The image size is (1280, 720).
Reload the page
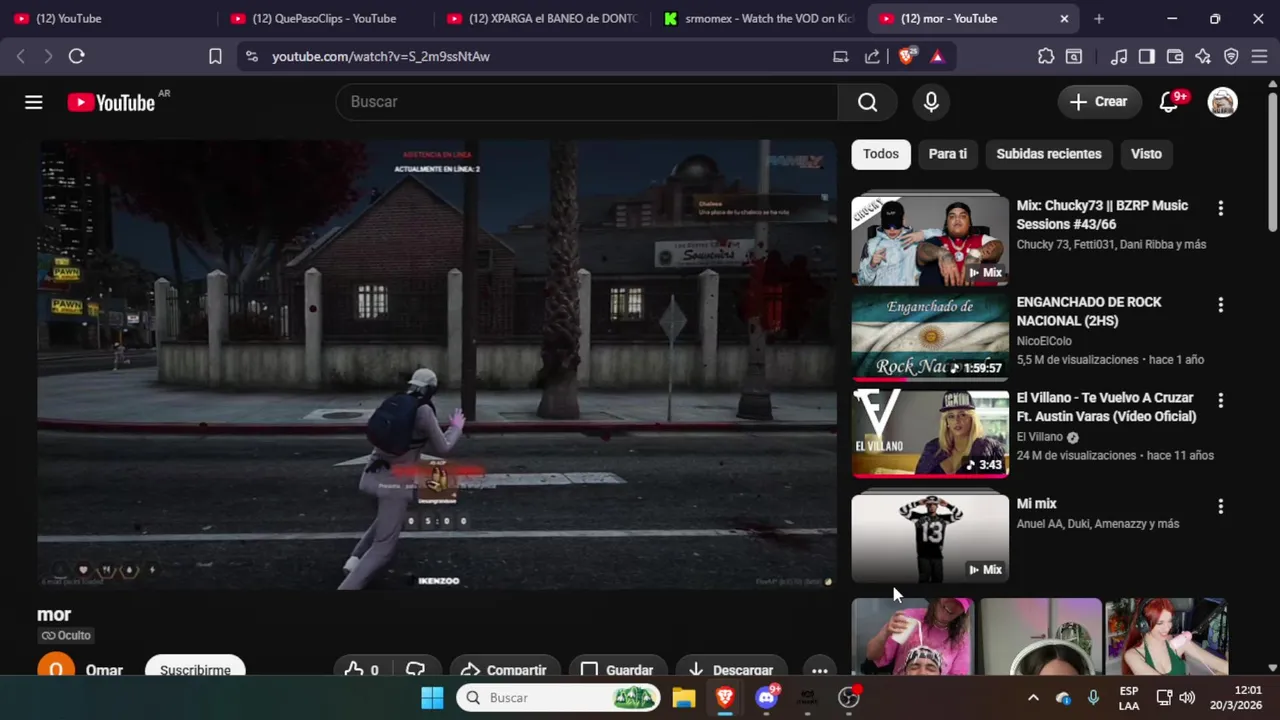point(76,57)
